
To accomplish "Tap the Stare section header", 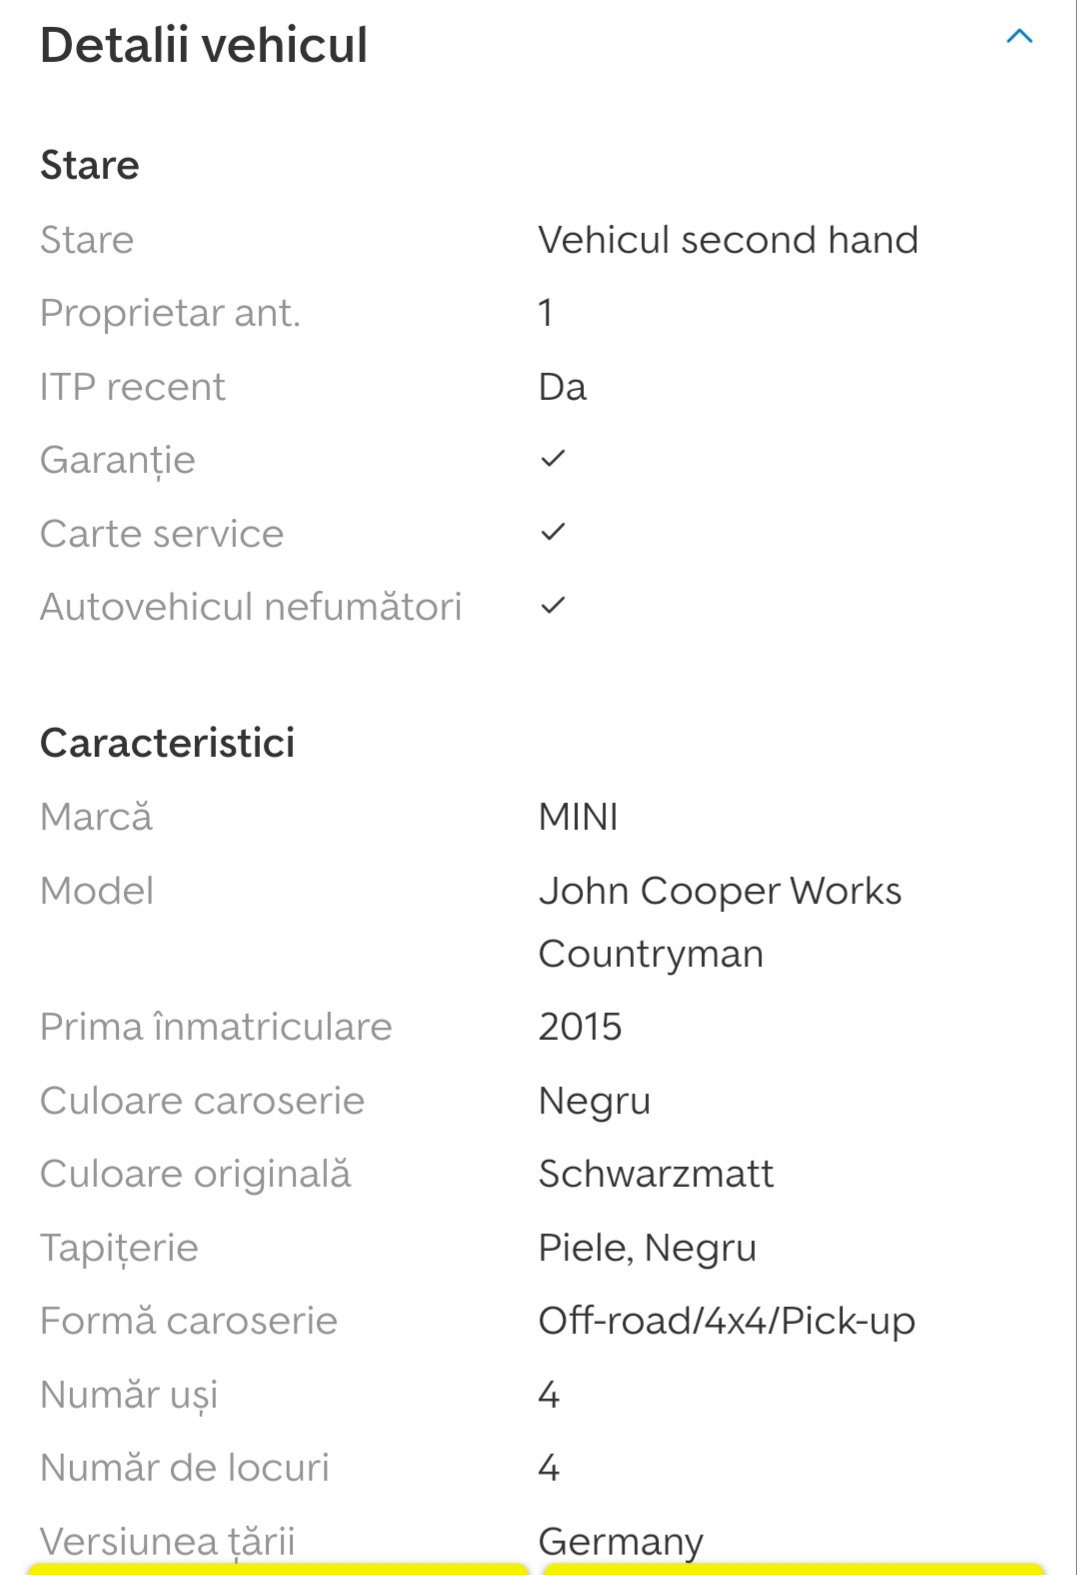I will pos(90,165).
